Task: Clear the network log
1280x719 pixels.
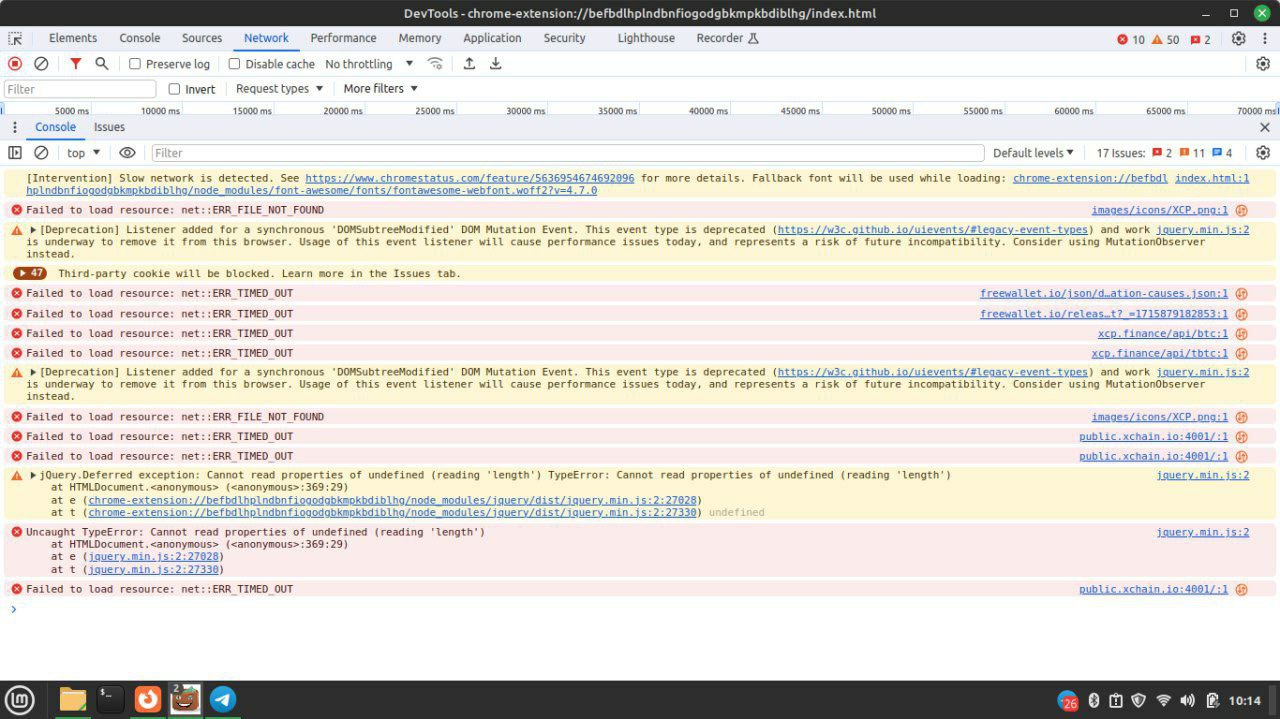Action: [x=41, y=64]
